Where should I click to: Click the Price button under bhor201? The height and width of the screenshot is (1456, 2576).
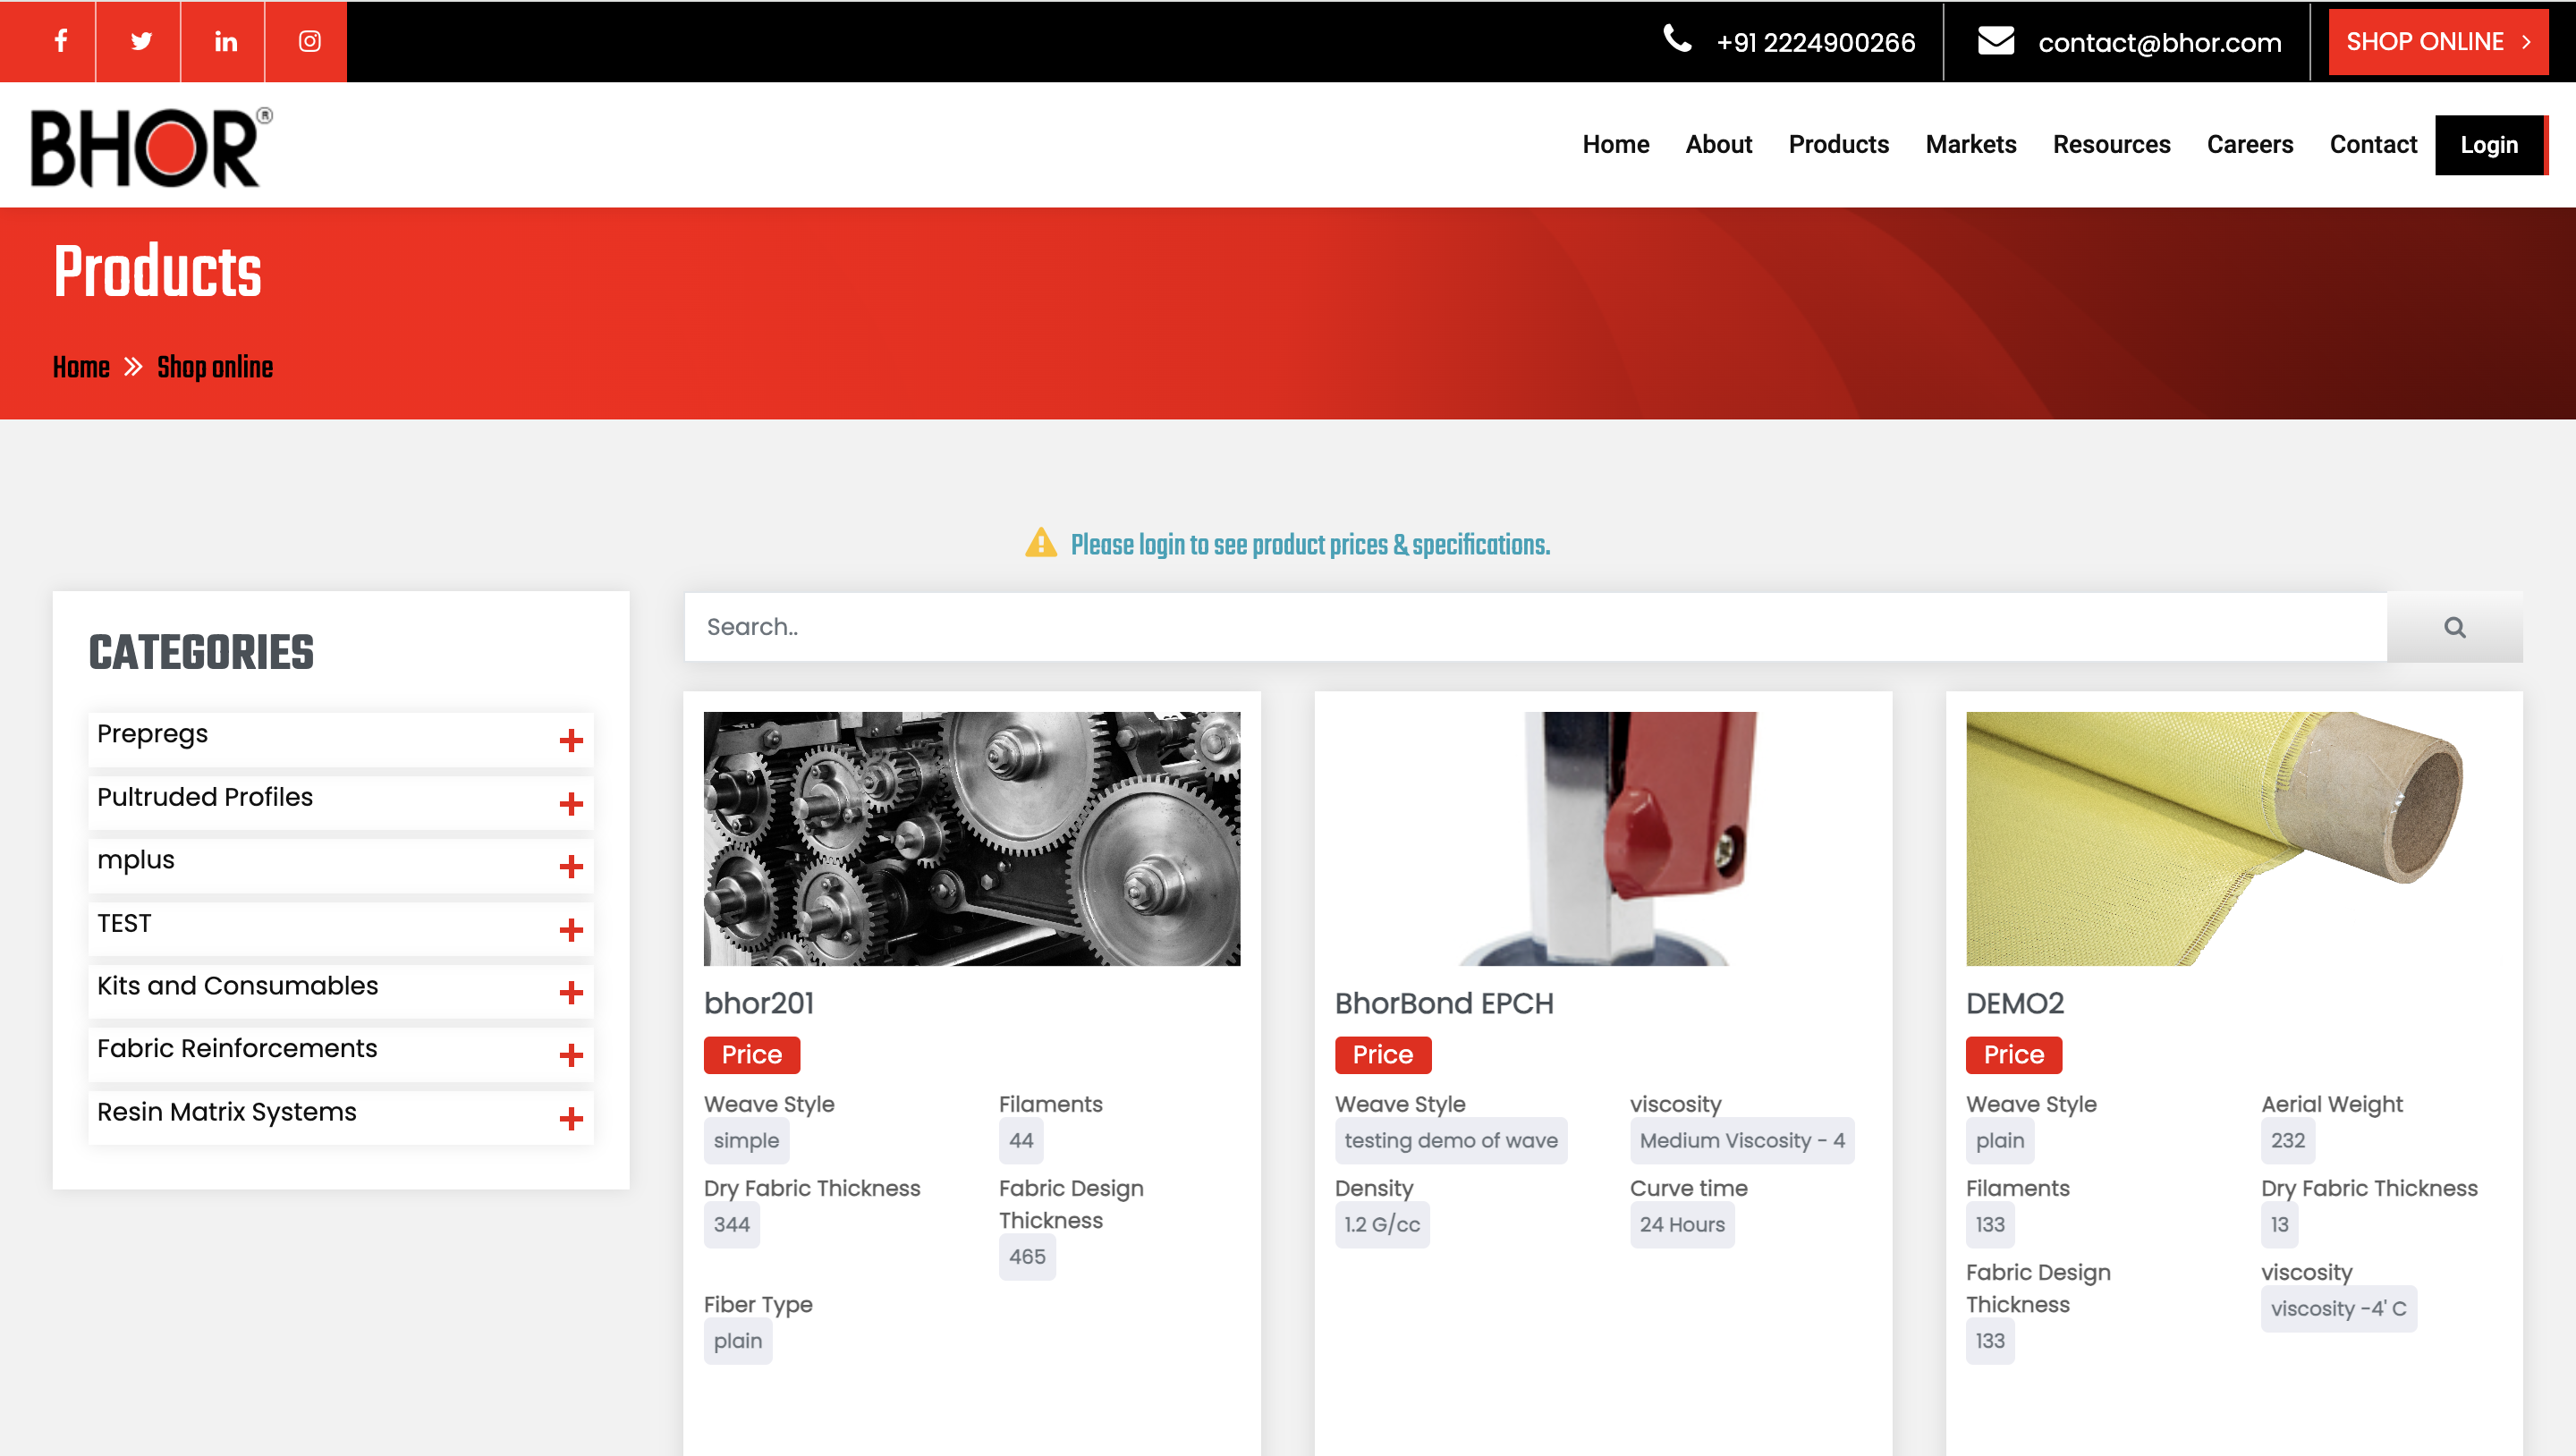coord(751,1055)
